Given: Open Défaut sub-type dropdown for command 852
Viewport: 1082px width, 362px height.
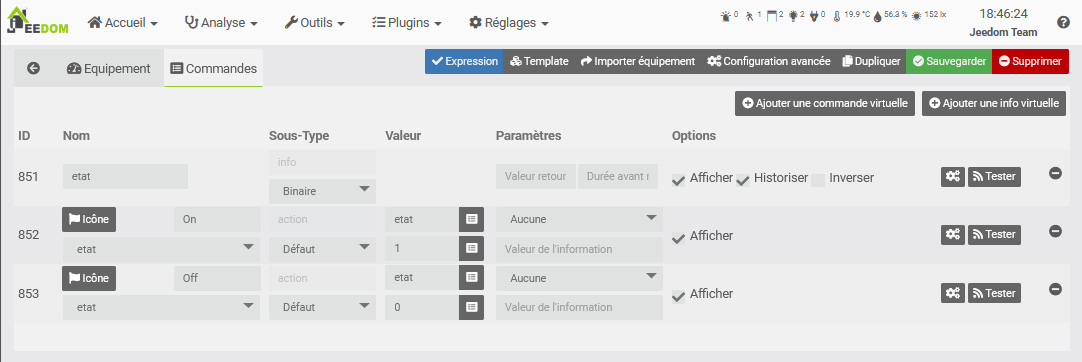Looking at the screenshot, I should pyautogui.click(x=322, y=249).
